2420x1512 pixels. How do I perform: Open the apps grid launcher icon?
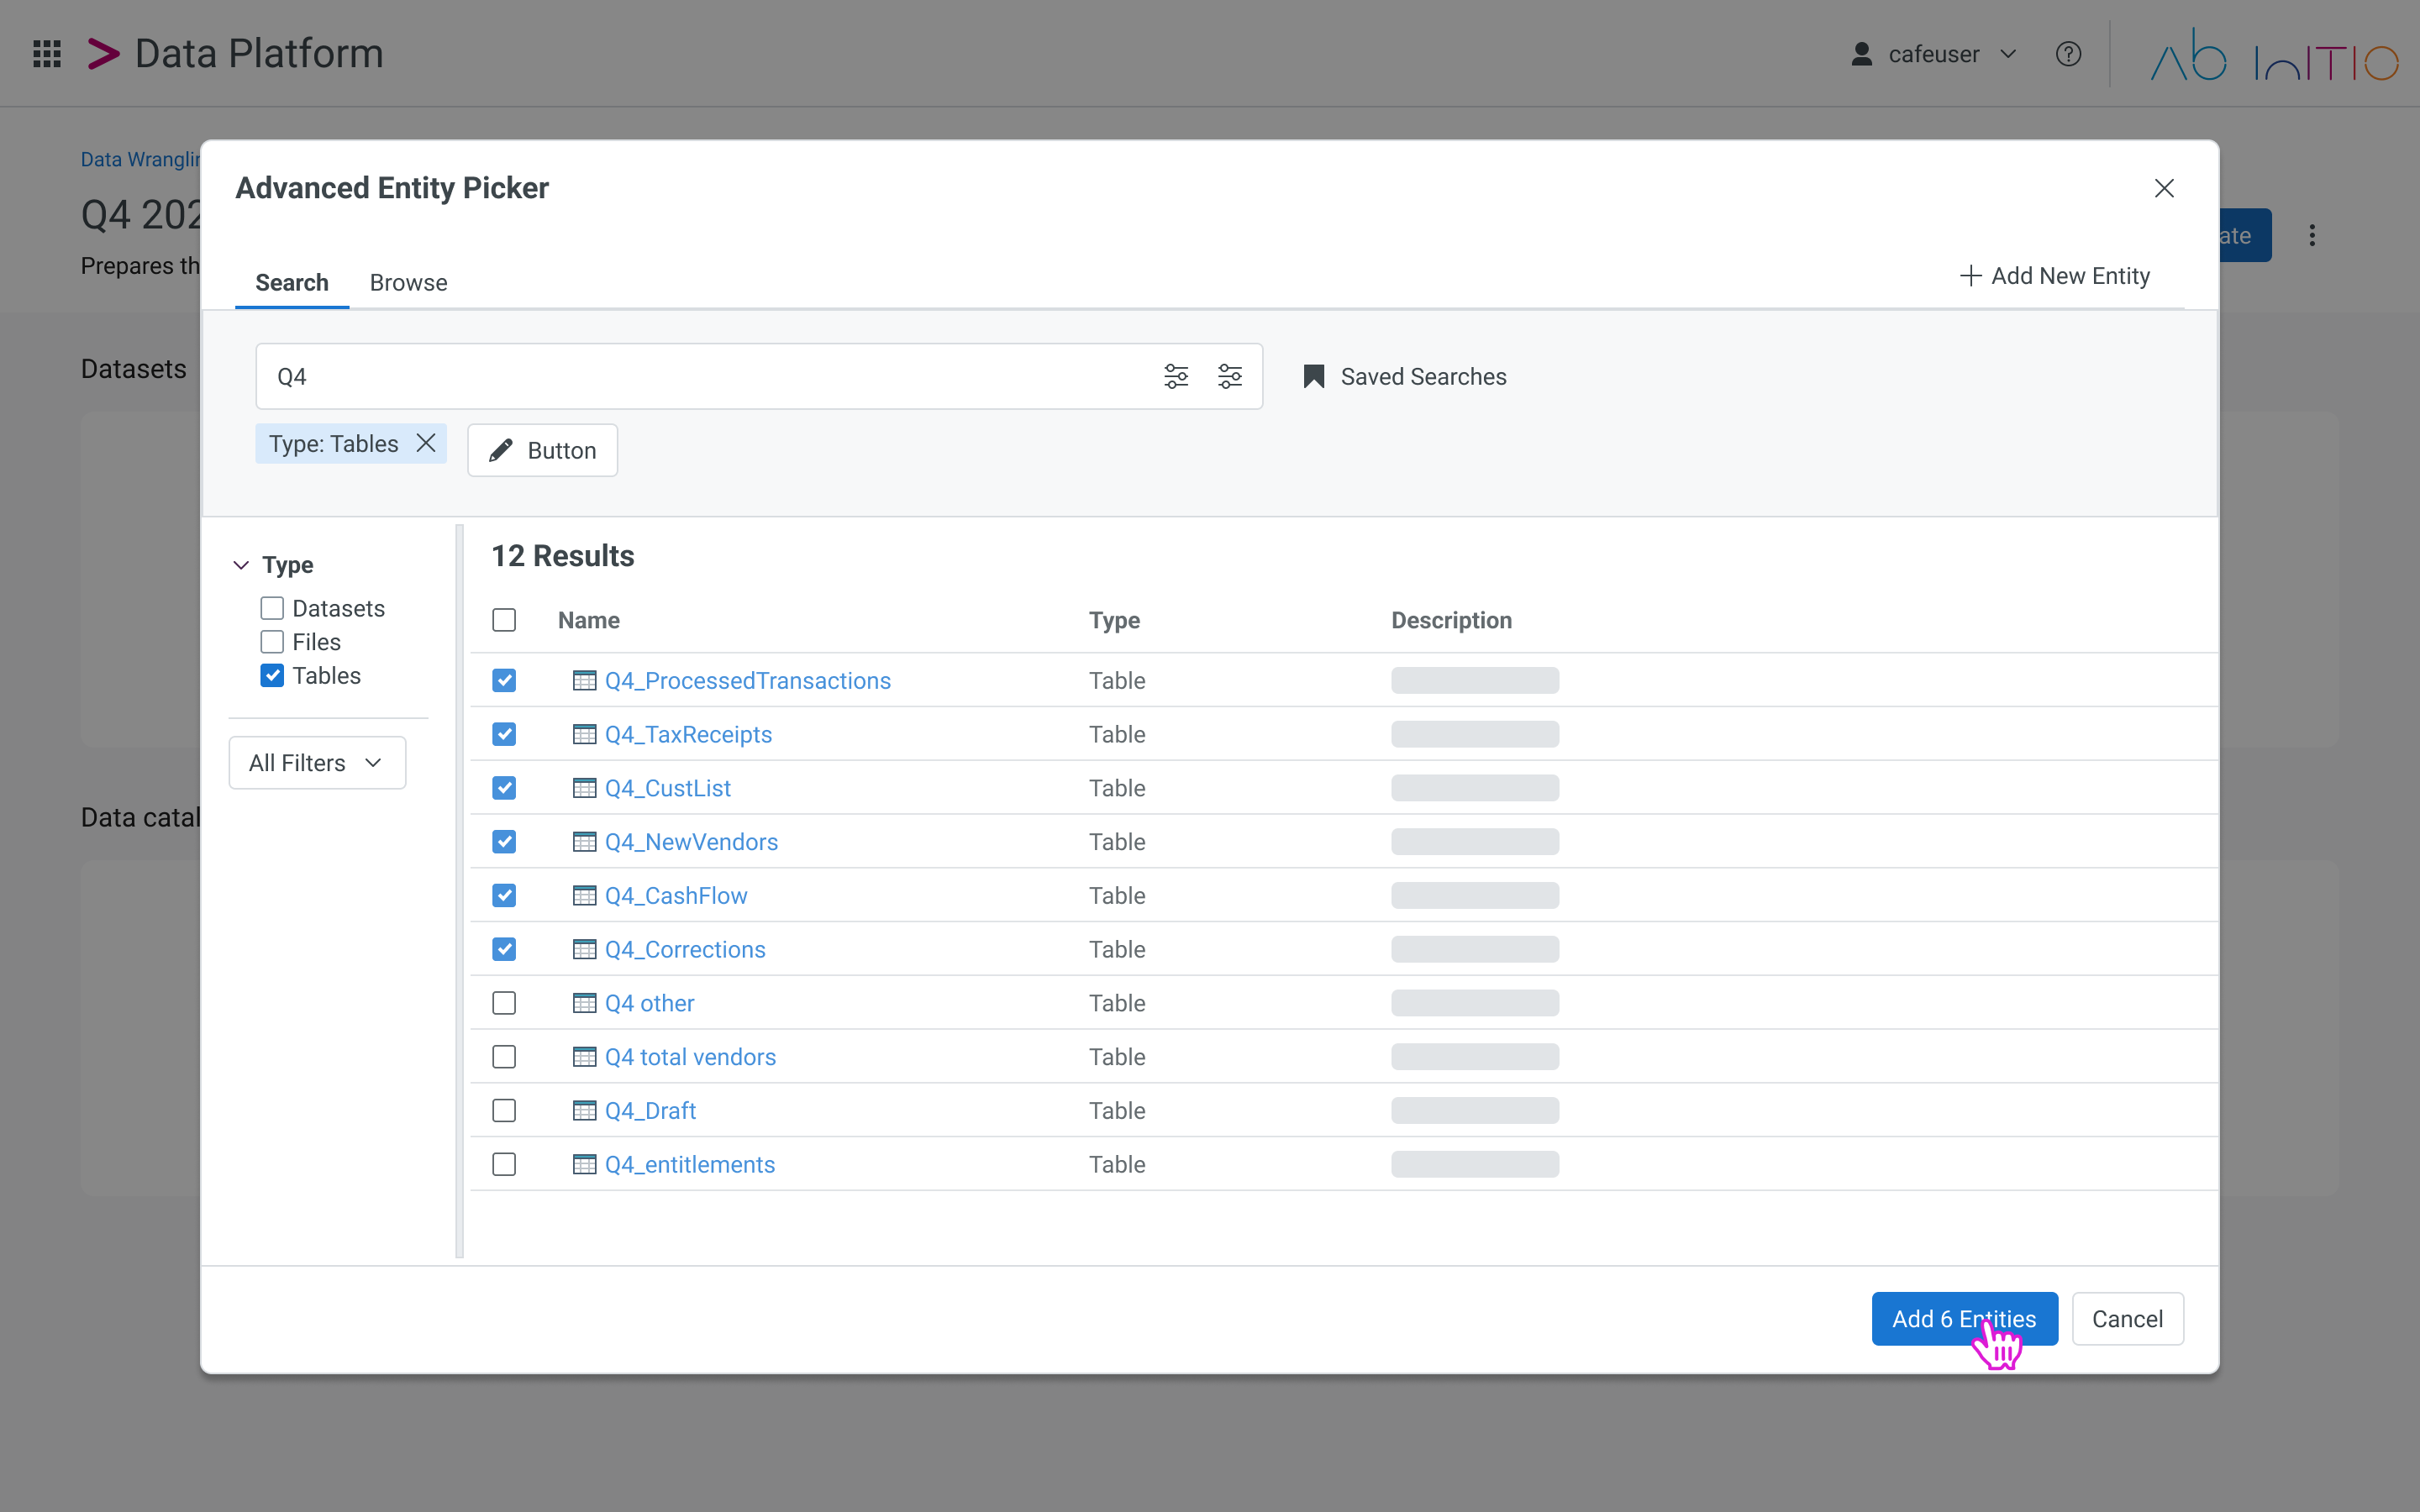pyautogui.click(x=47, y=54)
